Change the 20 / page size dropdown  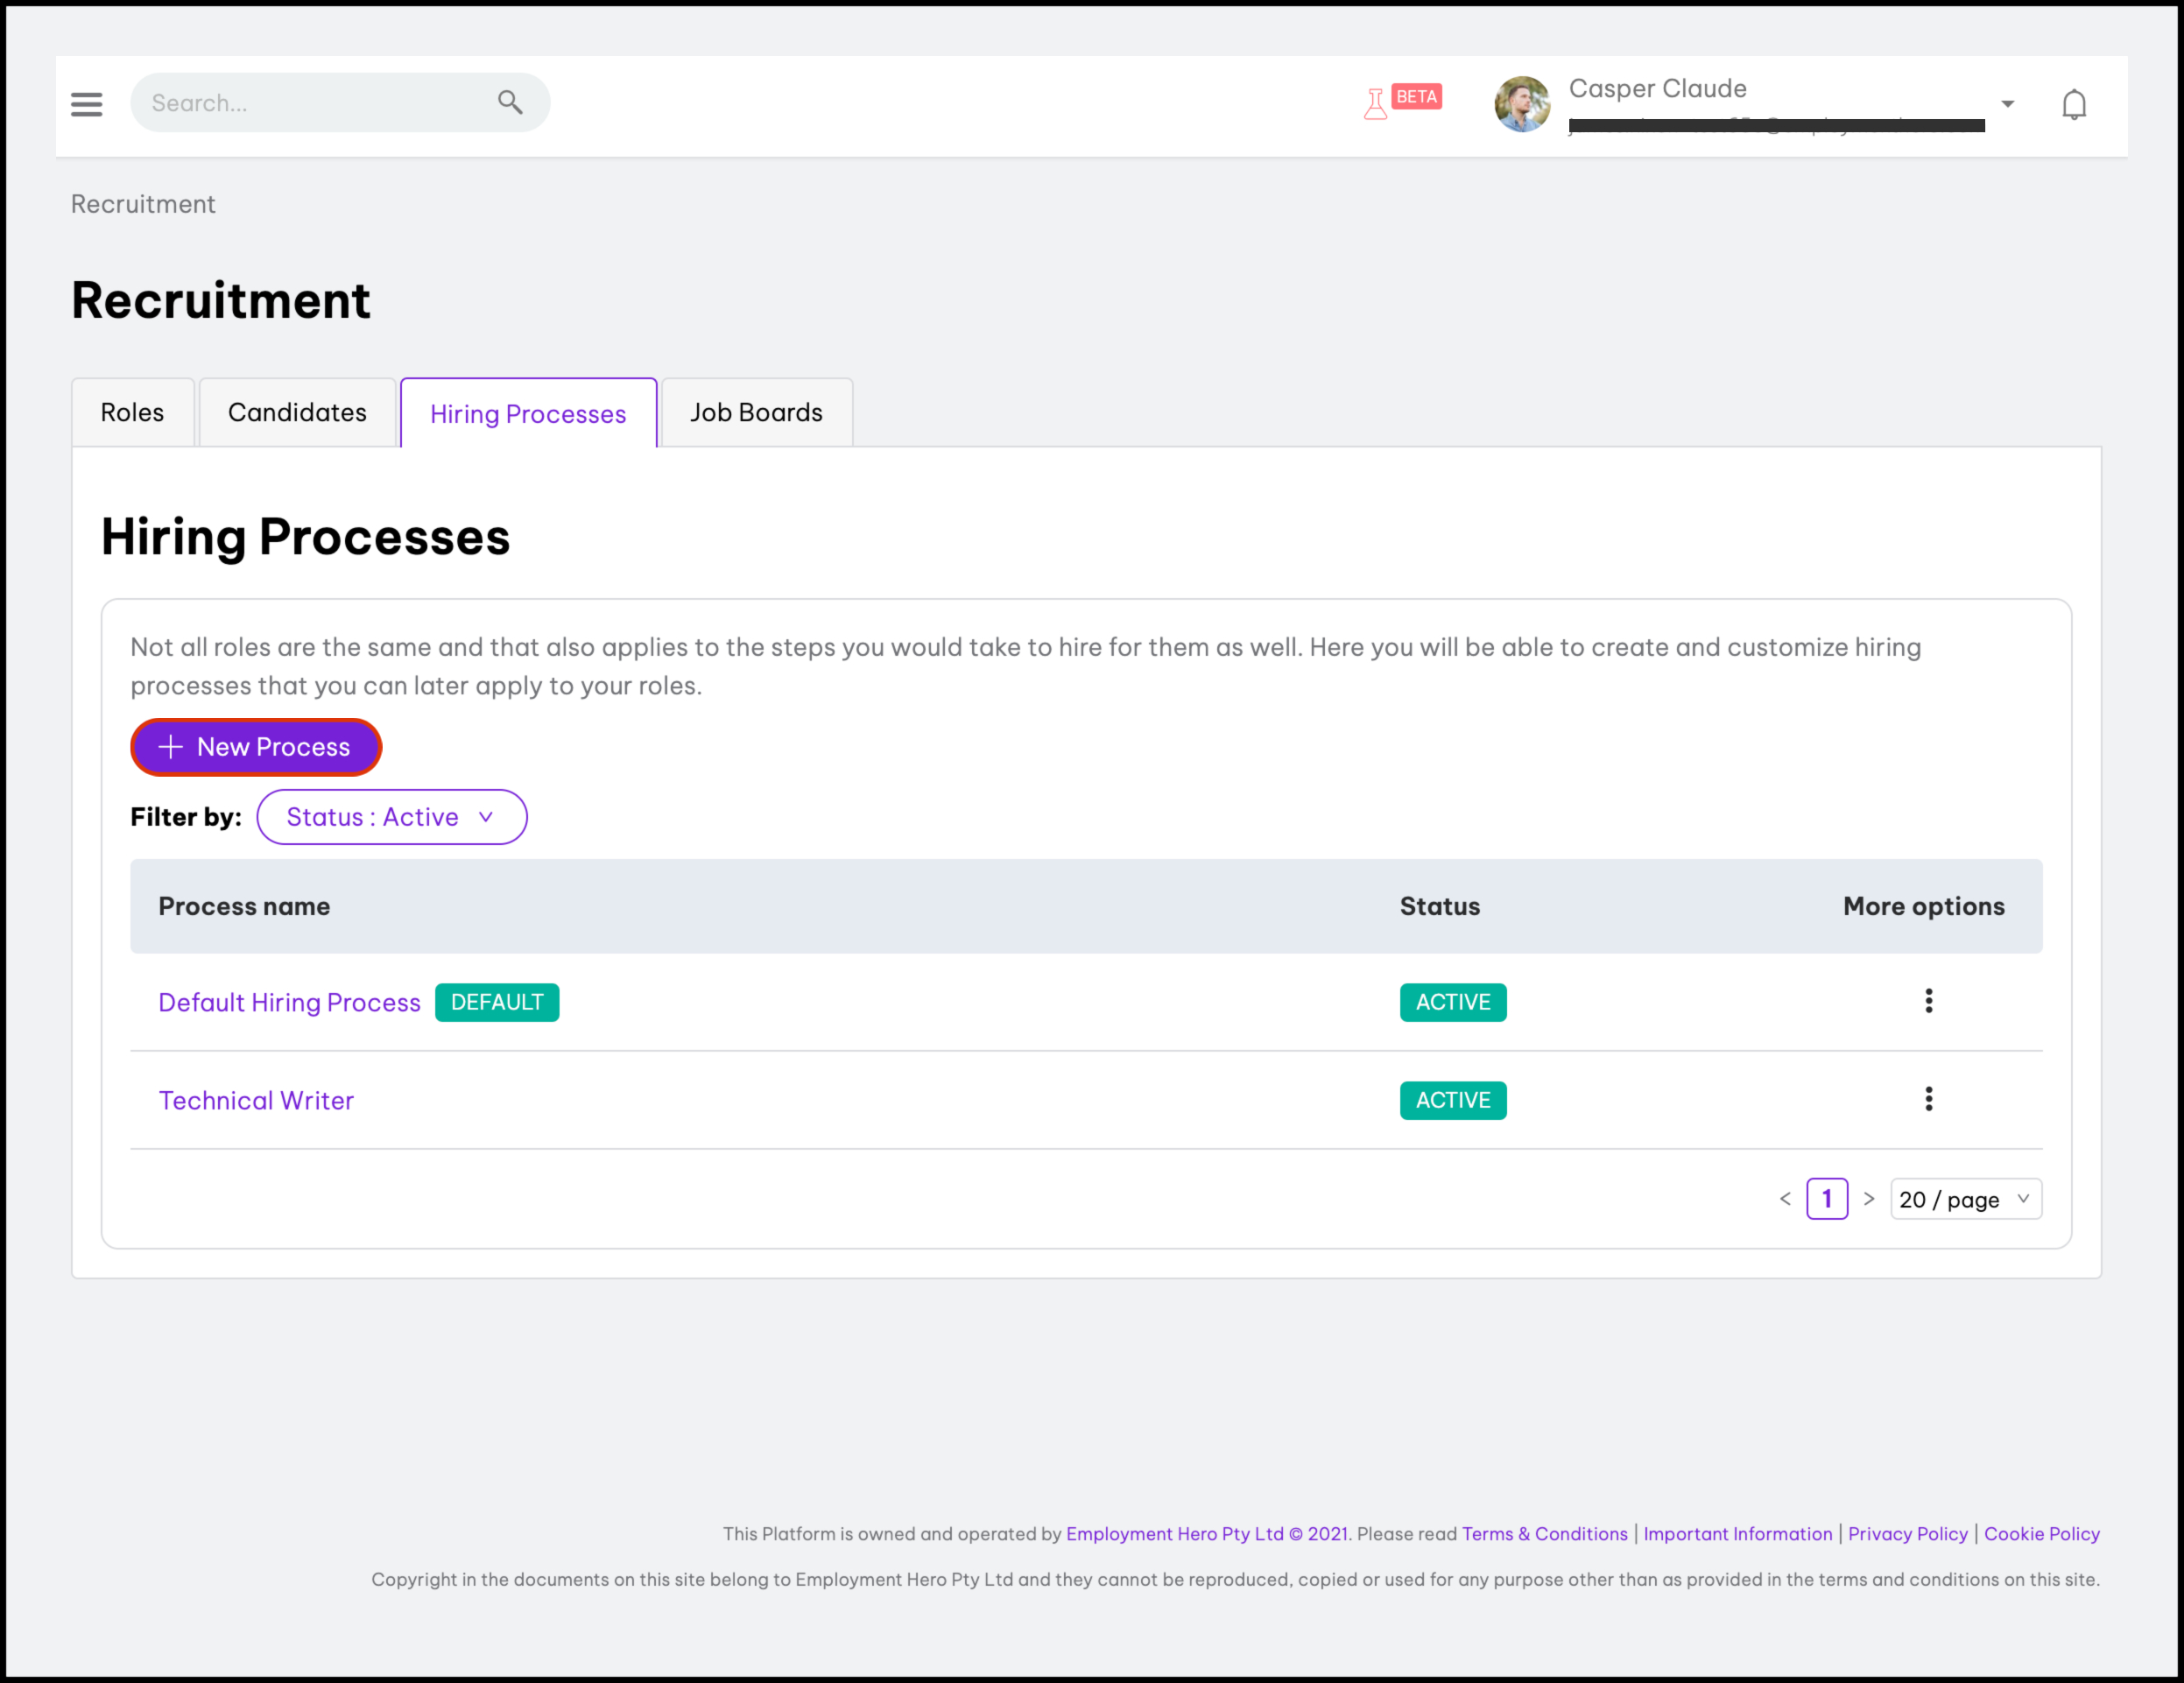(1964, 1199)
